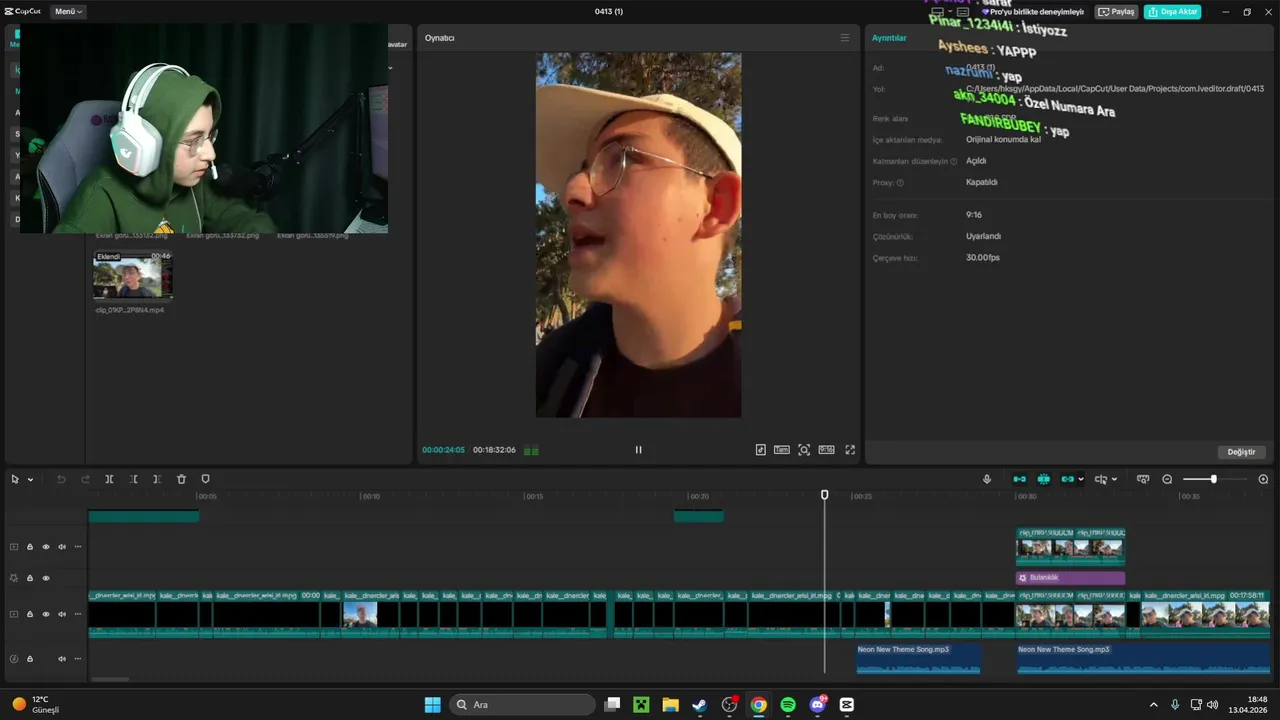Lock the main video track

pos(30,614)
